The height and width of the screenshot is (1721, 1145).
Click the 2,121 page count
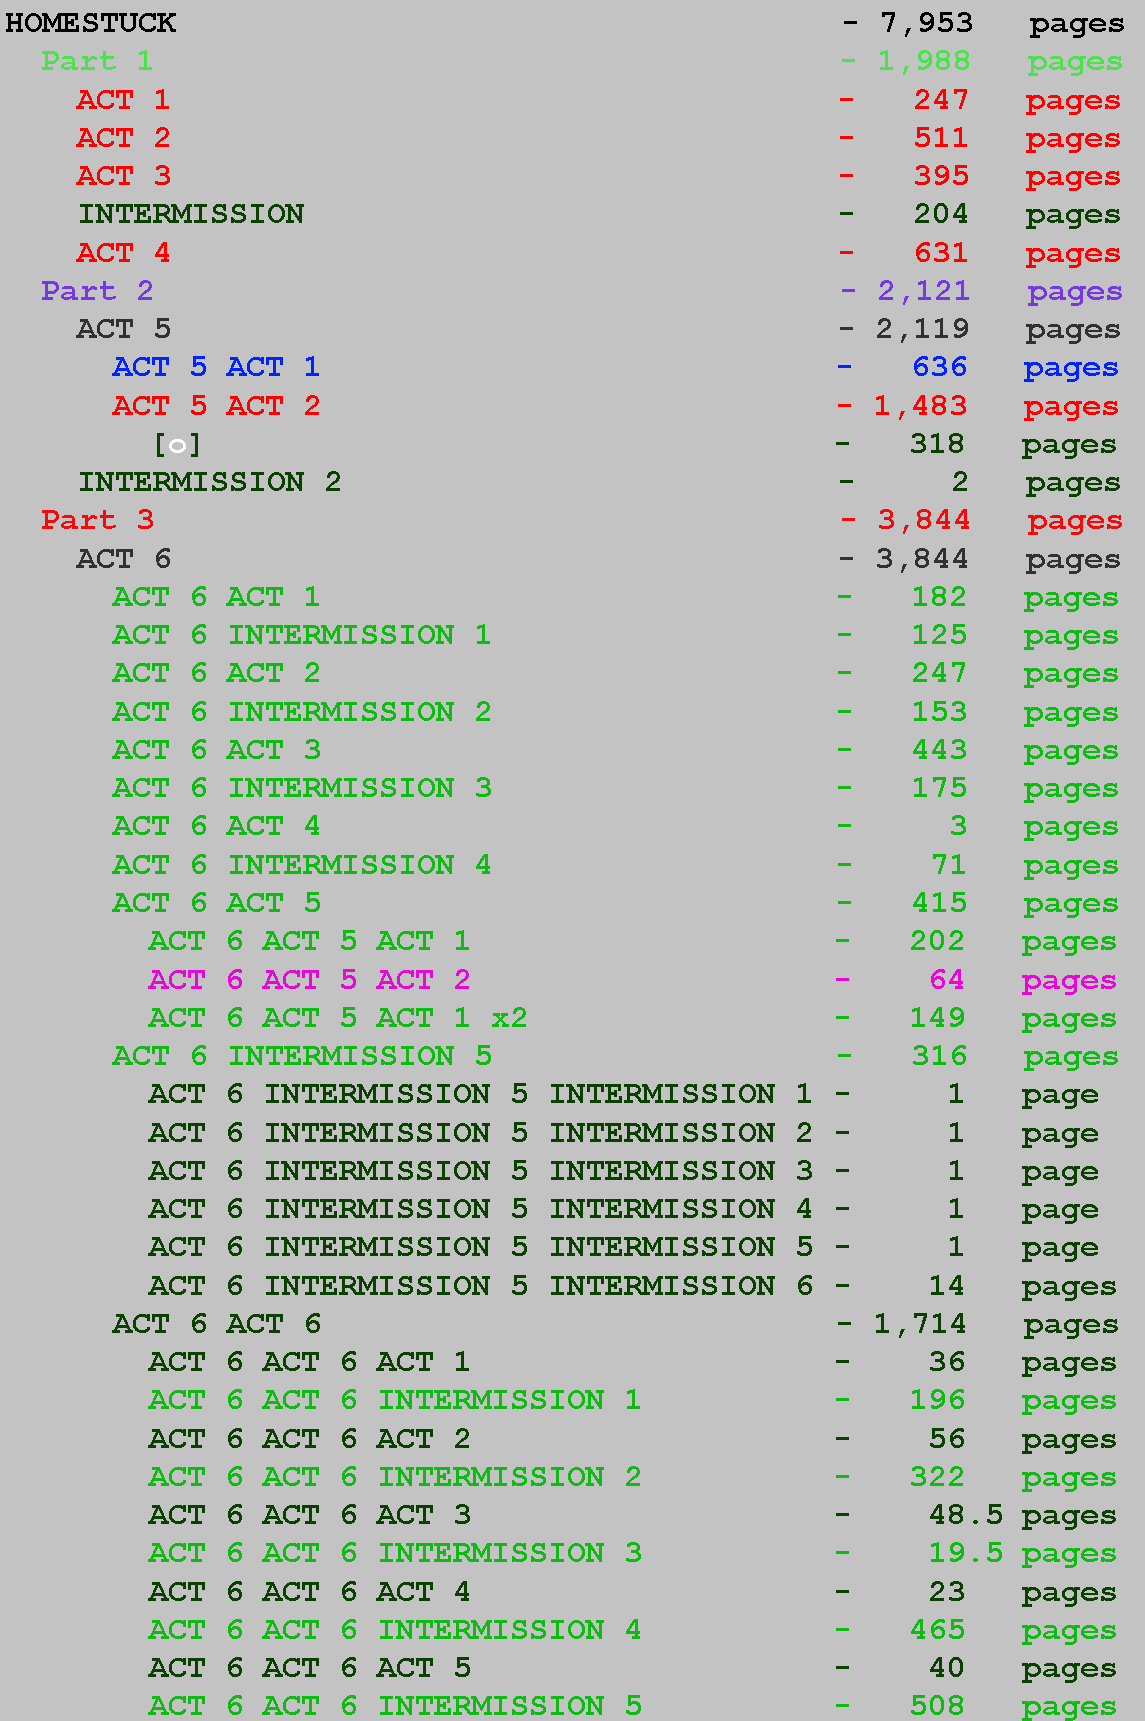[x=924, y=291]
